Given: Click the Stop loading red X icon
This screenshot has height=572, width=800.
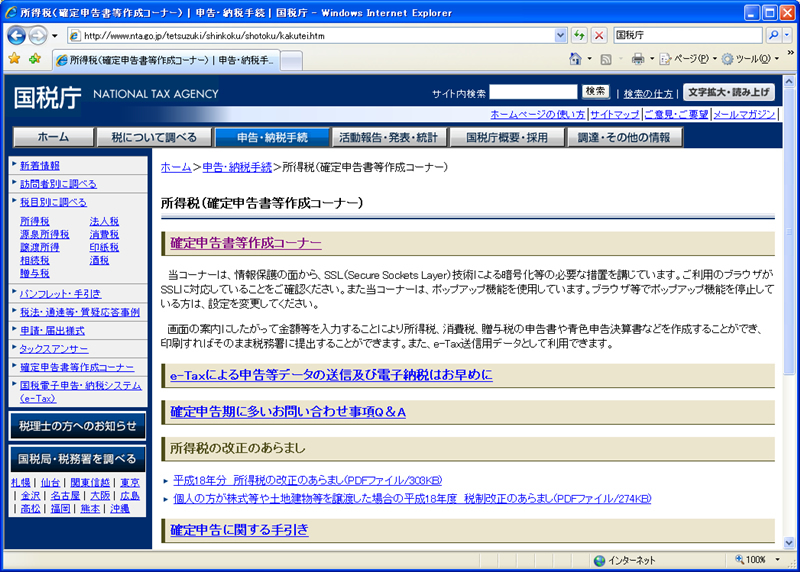Looking at the screenshot, I should pos(598,35).
